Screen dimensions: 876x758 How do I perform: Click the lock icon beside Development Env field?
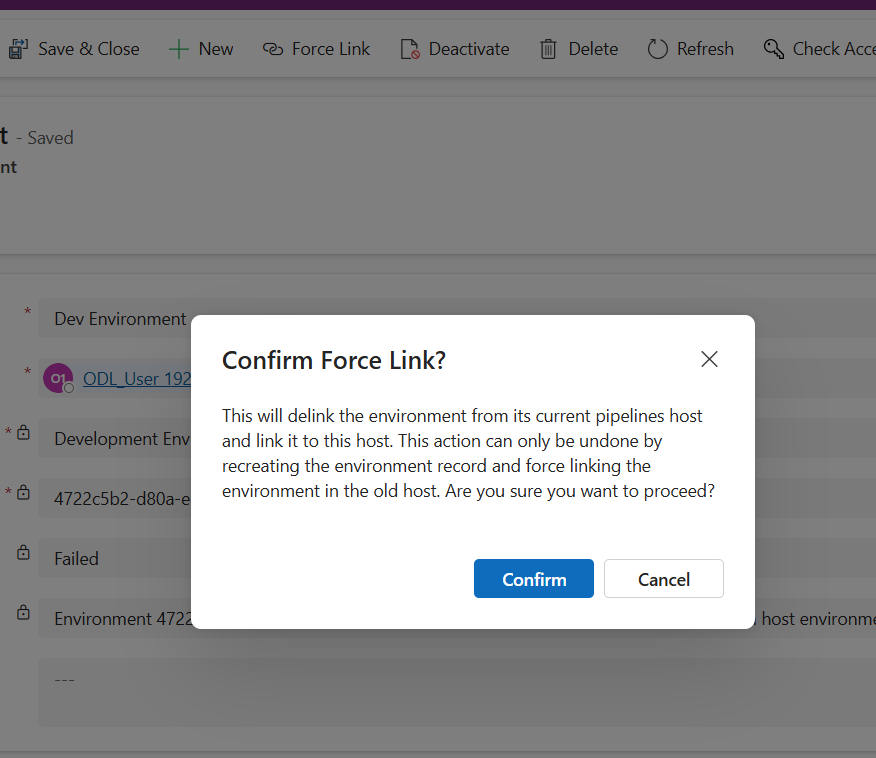(23, 433)
